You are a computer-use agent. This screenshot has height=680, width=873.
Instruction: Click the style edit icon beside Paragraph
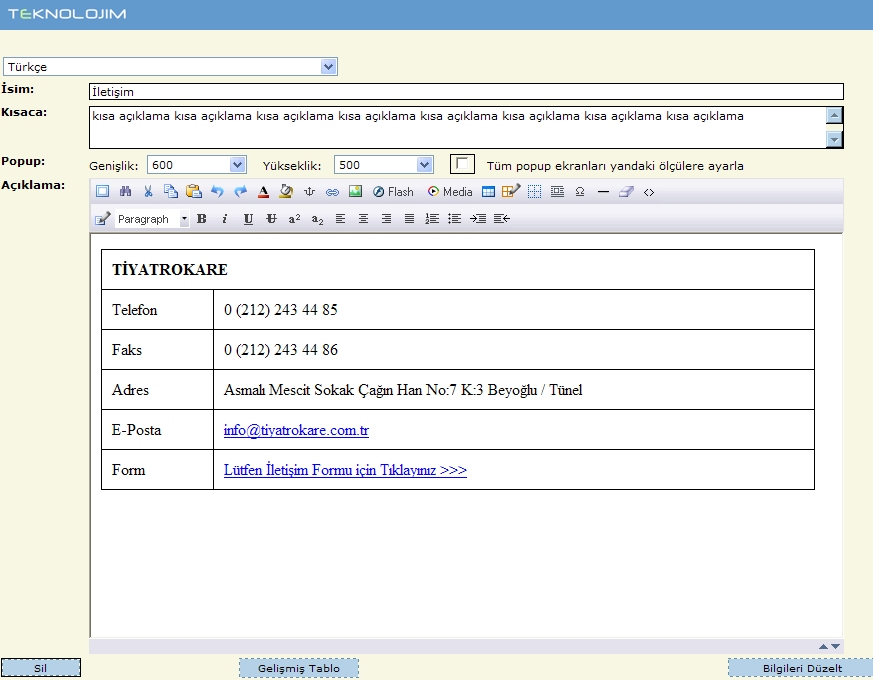pyautogui.click(x=102, y=219)
